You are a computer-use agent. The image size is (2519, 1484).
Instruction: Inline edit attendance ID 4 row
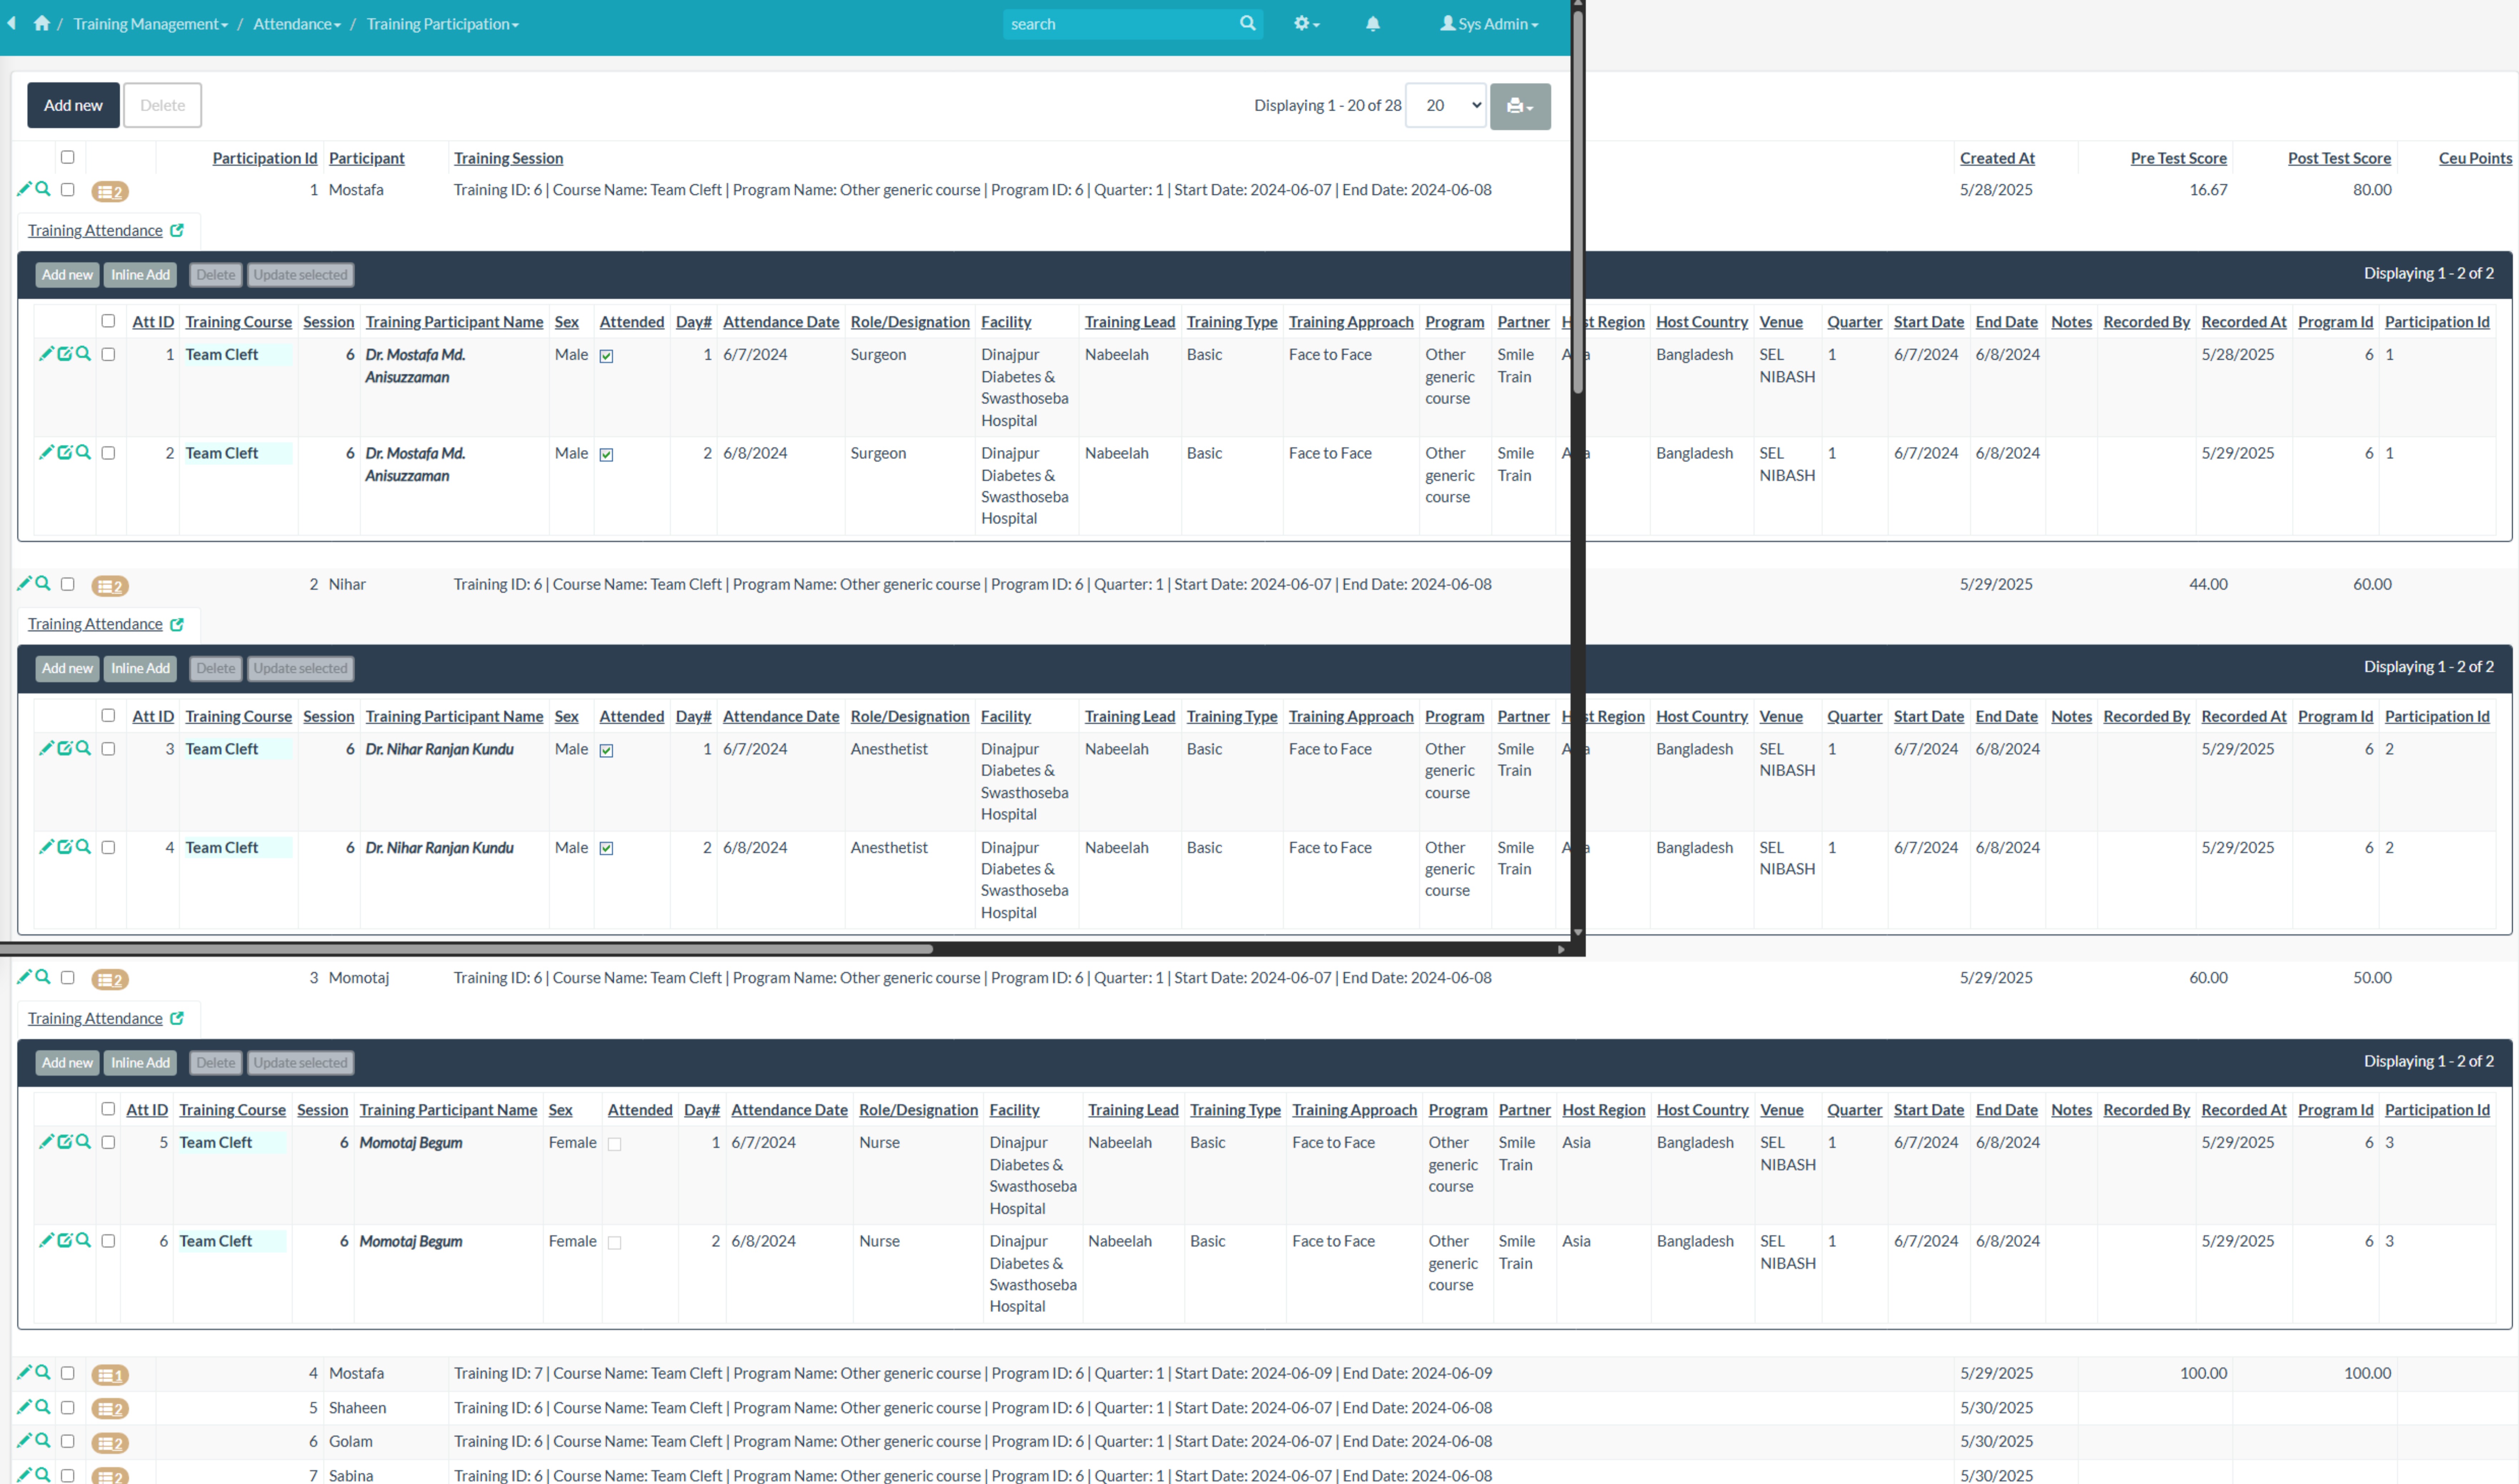(x=65, y=847)
